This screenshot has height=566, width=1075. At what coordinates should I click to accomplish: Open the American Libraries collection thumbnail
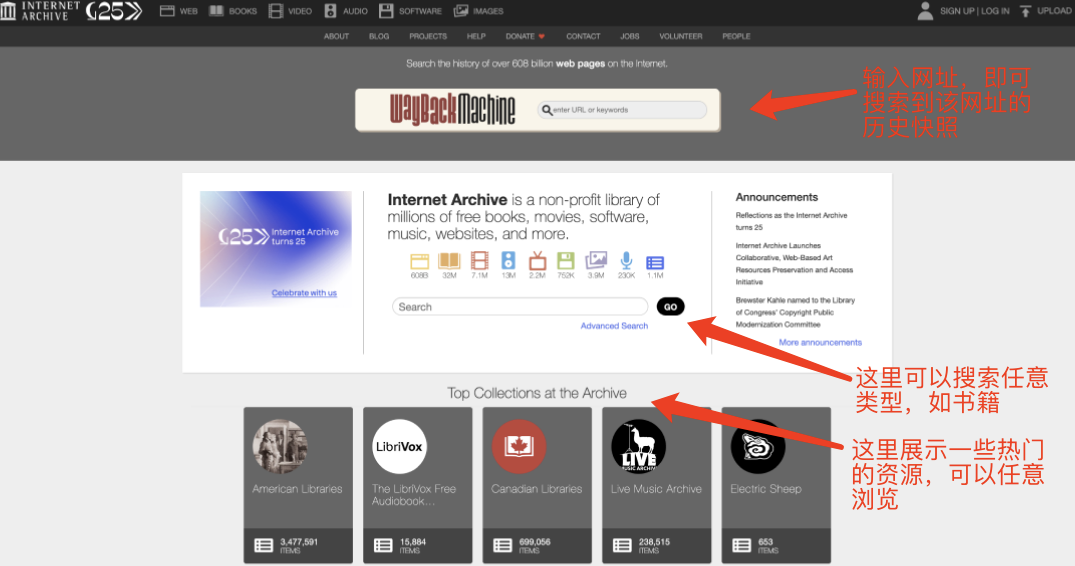tap(280, 446)
